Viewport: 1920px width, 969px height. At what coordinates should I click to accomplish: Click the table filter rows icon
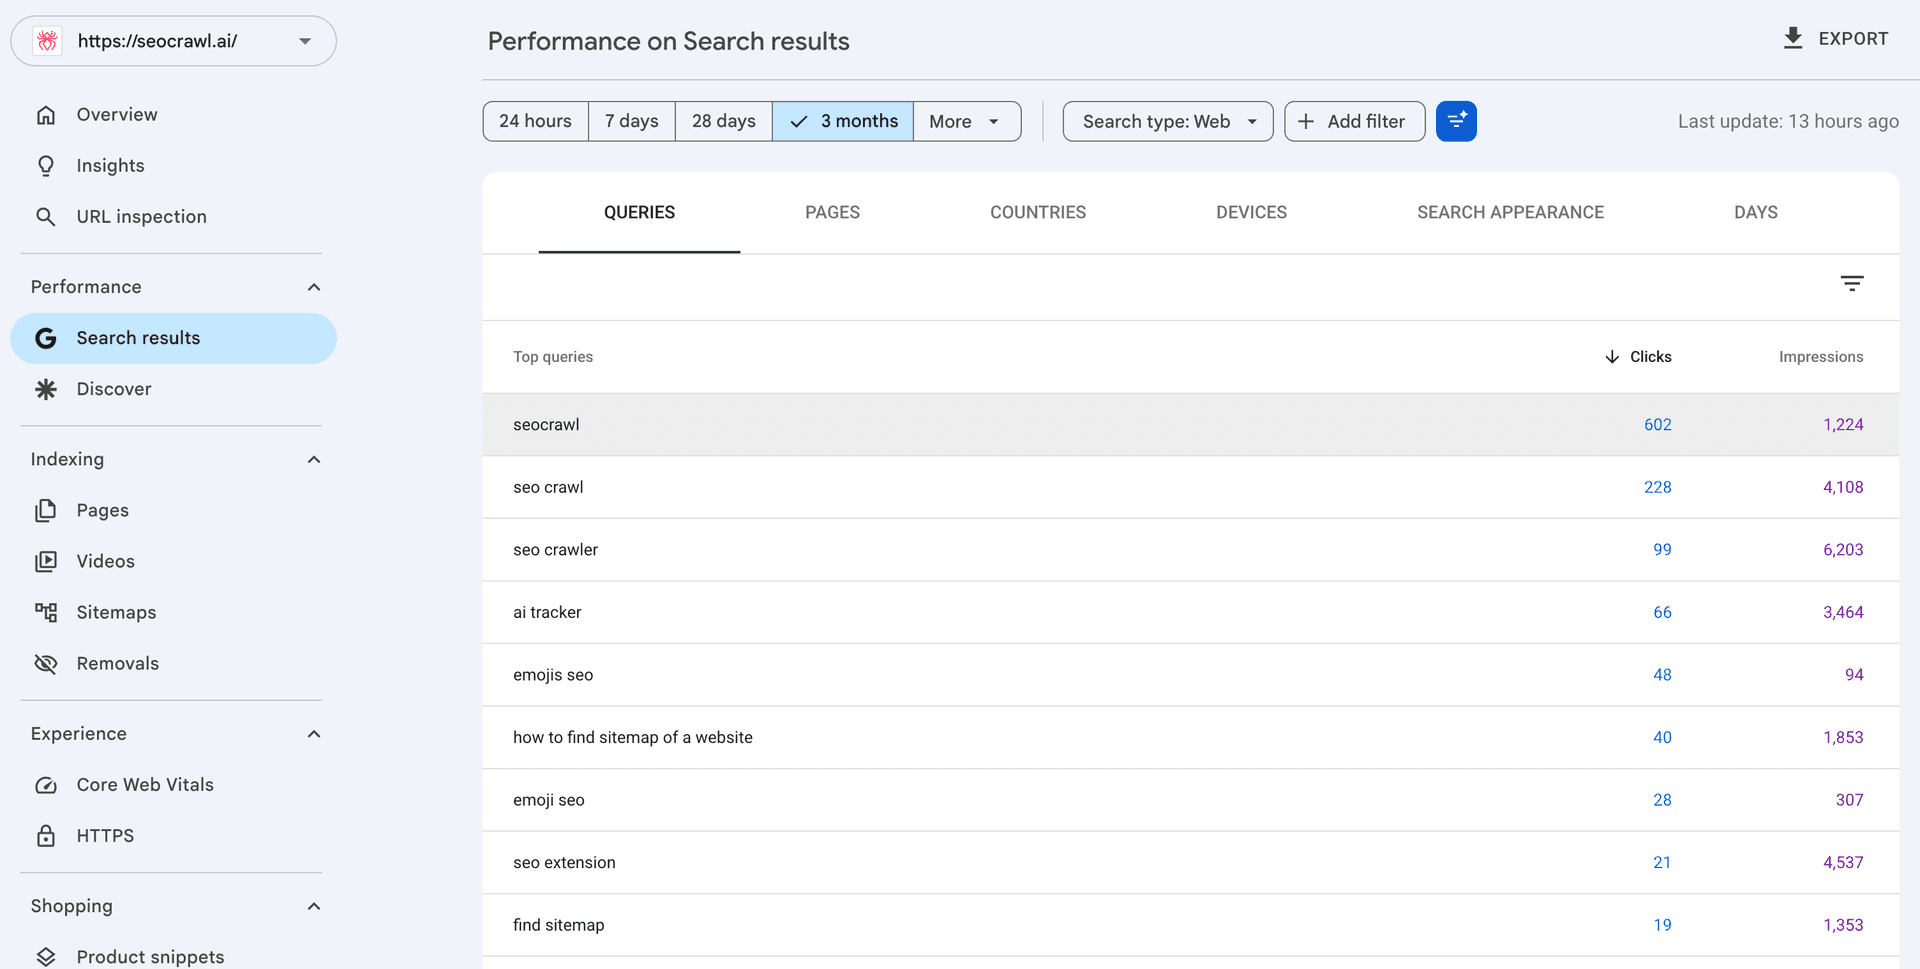(1852, 284)
